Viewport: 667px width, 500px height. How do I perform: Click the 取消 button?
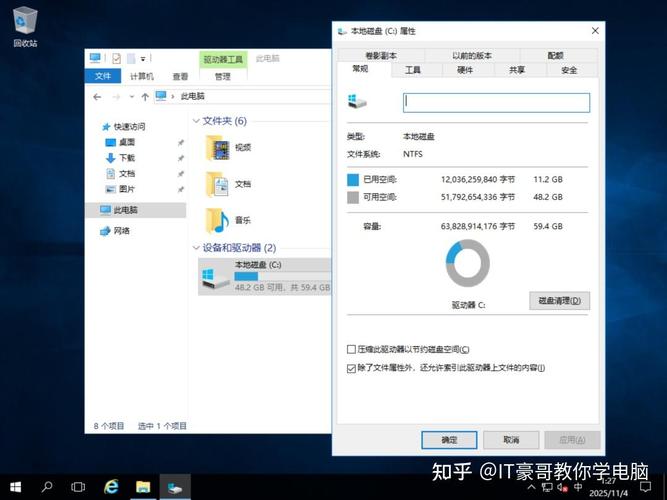[511, 440]
